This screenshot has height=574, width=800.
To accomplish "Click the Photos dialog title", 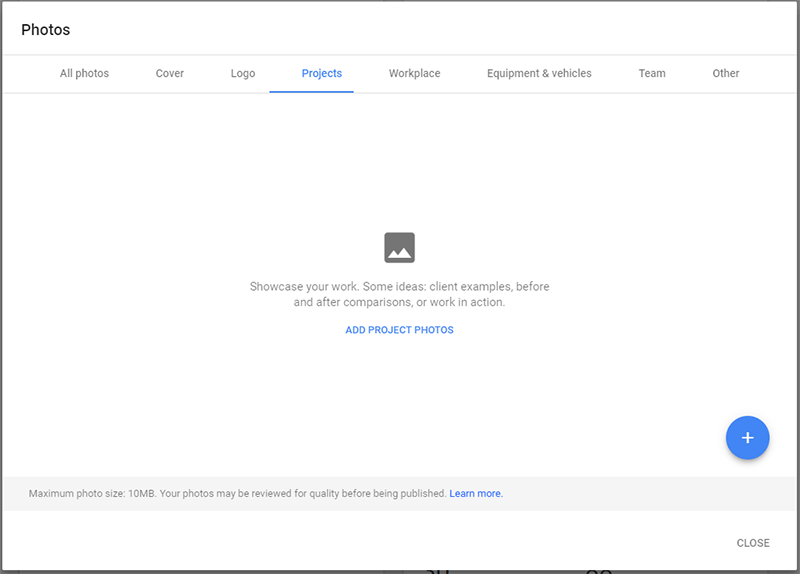I will (46, 30).
